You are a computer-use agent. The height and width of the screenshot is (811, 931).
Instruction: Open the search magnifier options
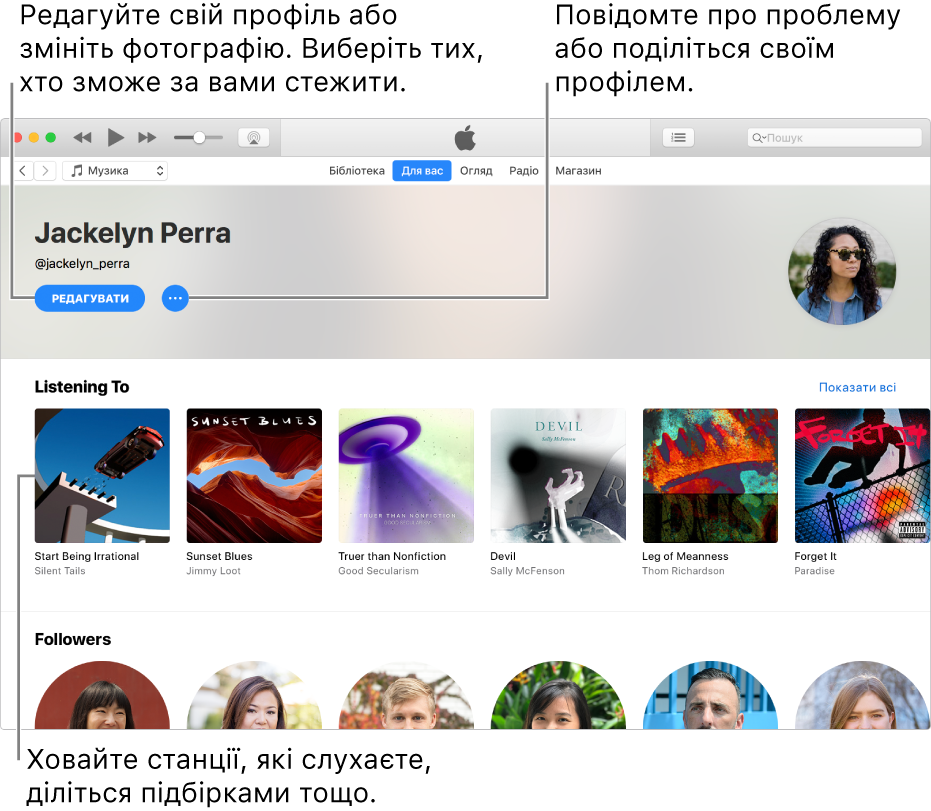[x=759, y=138]
